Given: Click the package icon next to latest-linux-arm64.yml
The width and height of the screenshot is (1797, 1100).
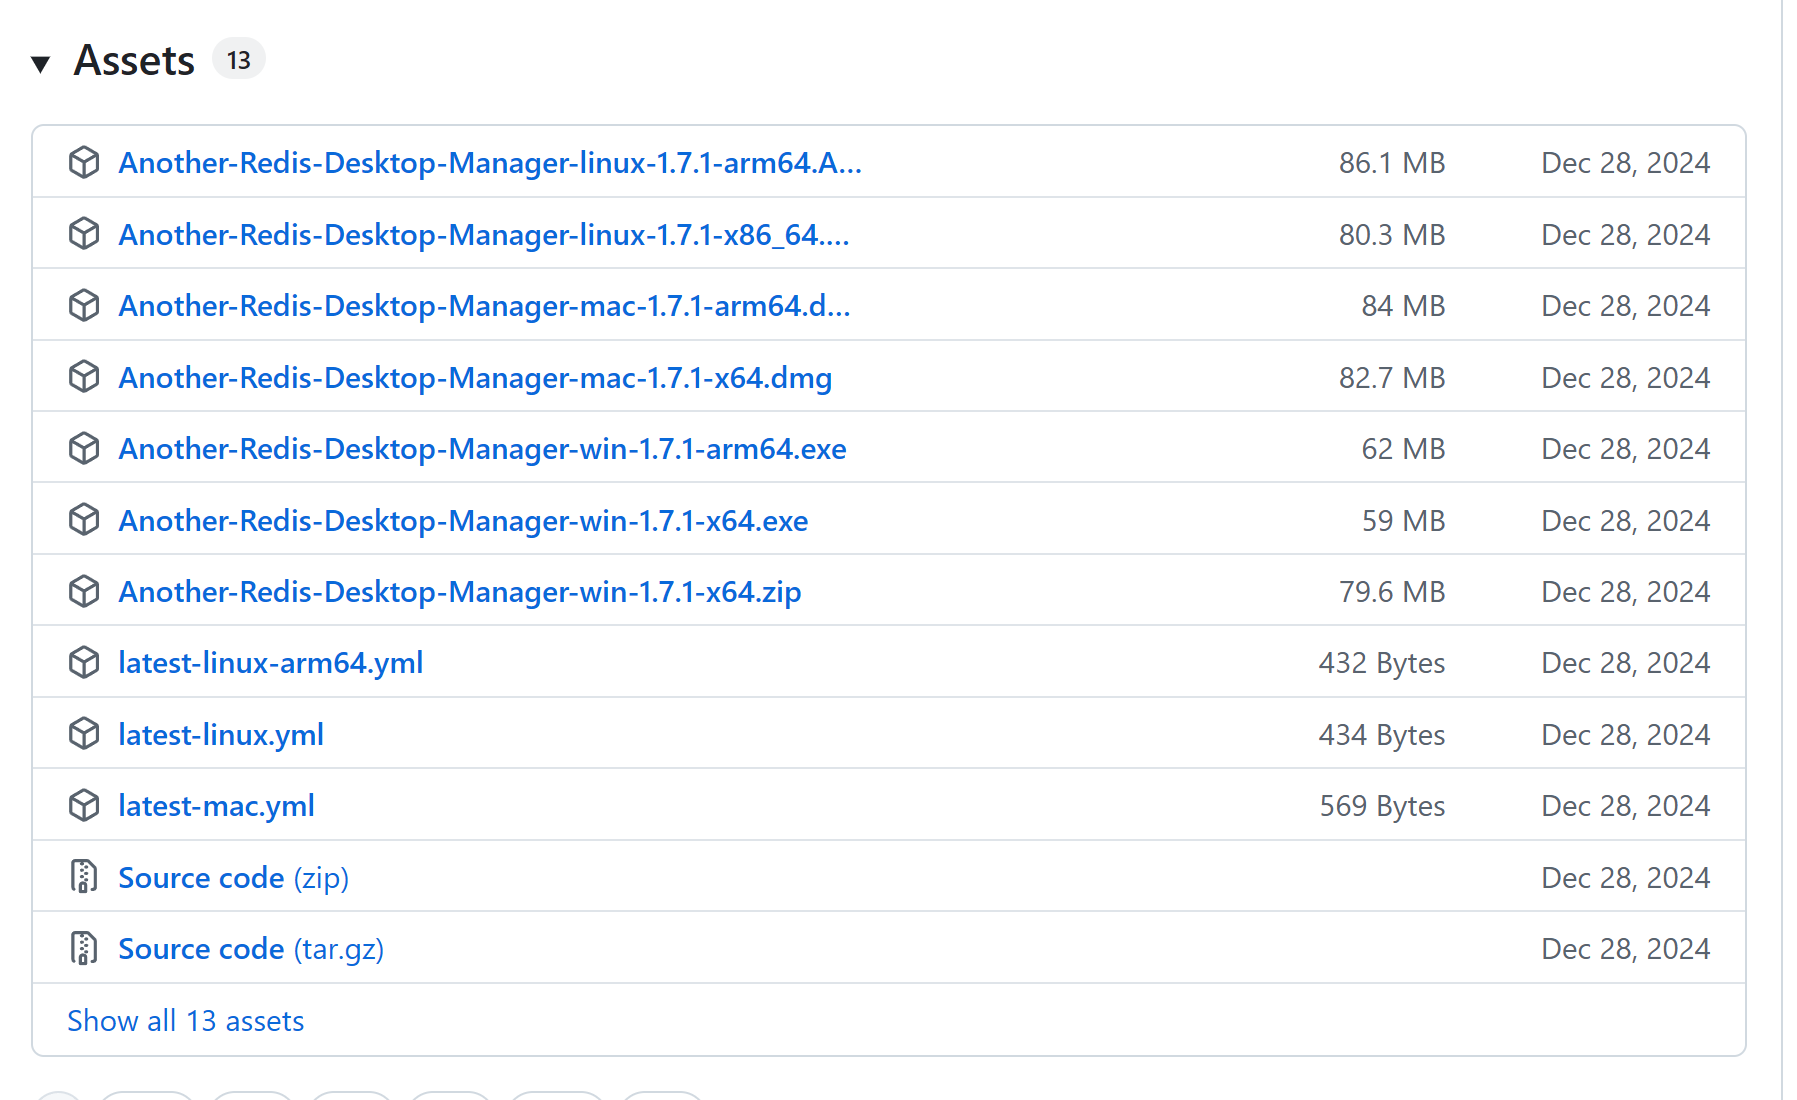Looking at the screenshot, I should (x=84, y=662).
